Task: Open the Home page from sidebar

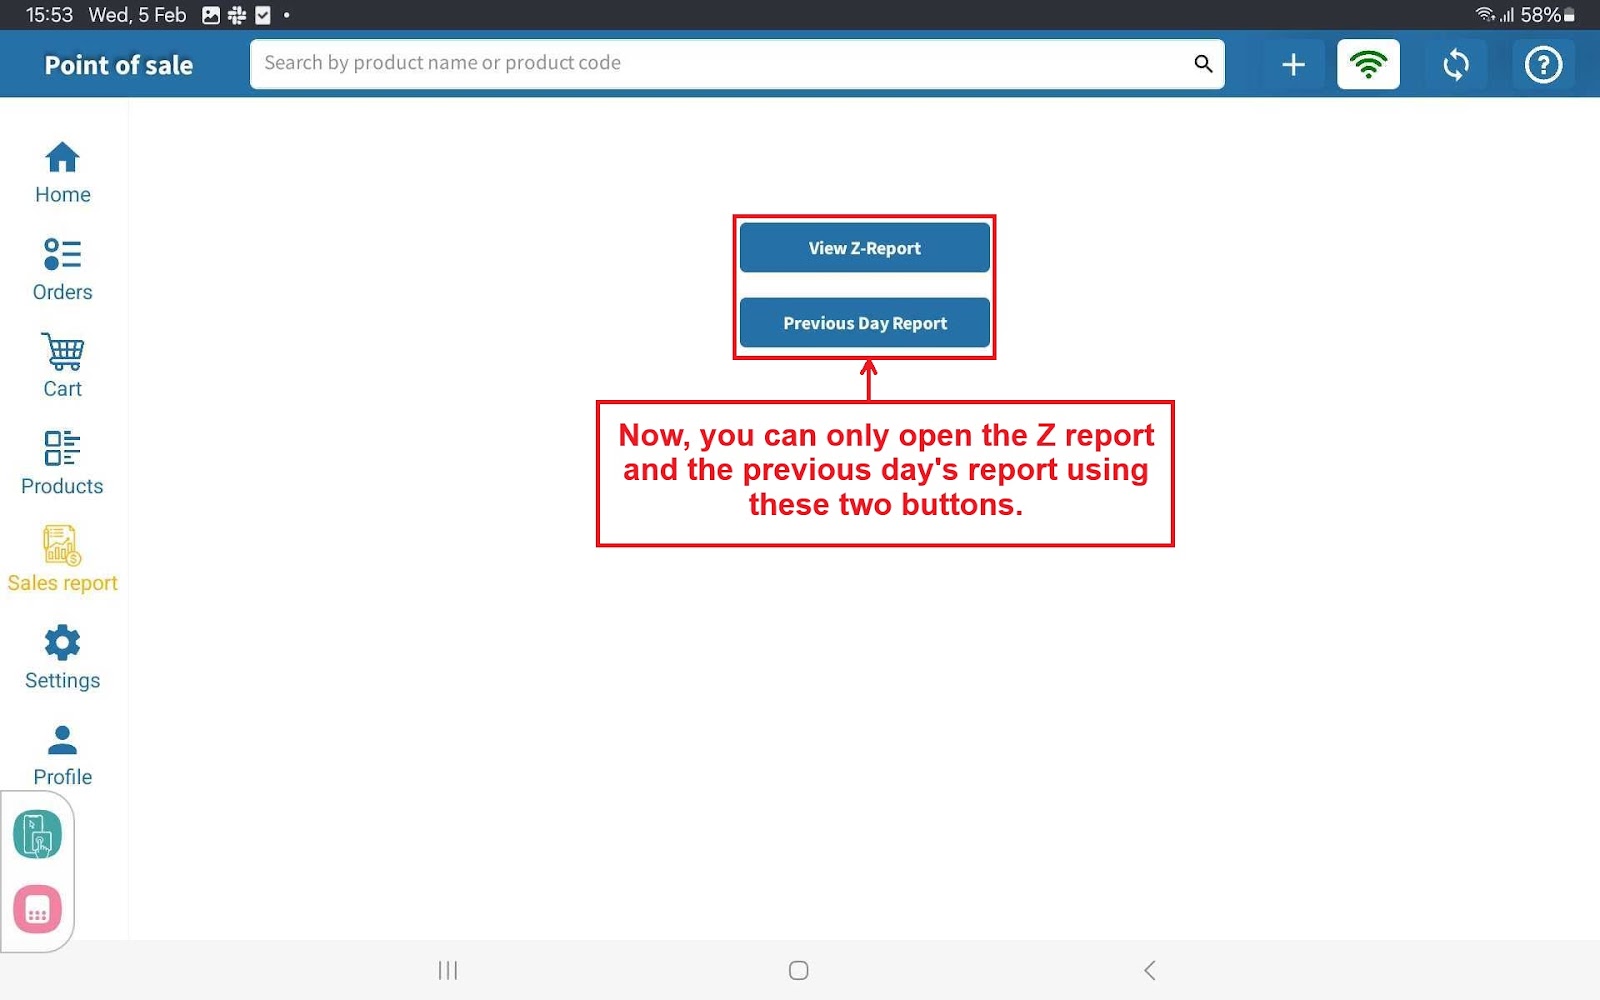Action: [x=62, y=172]
